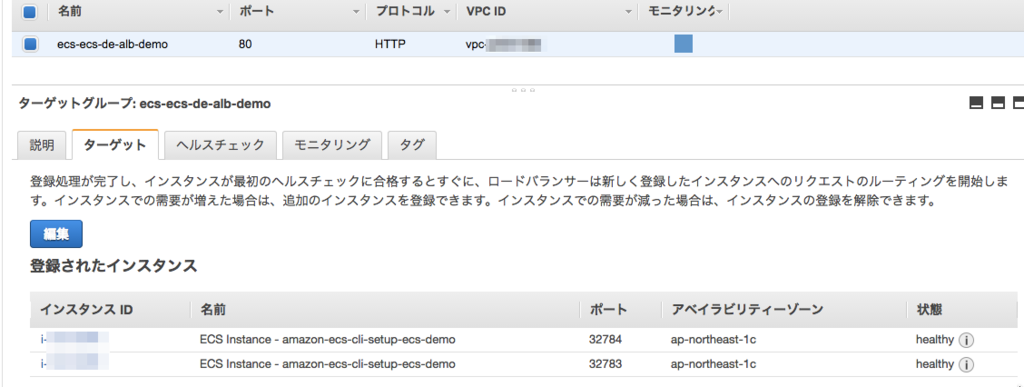Click インスタンス ID column header

87,310
